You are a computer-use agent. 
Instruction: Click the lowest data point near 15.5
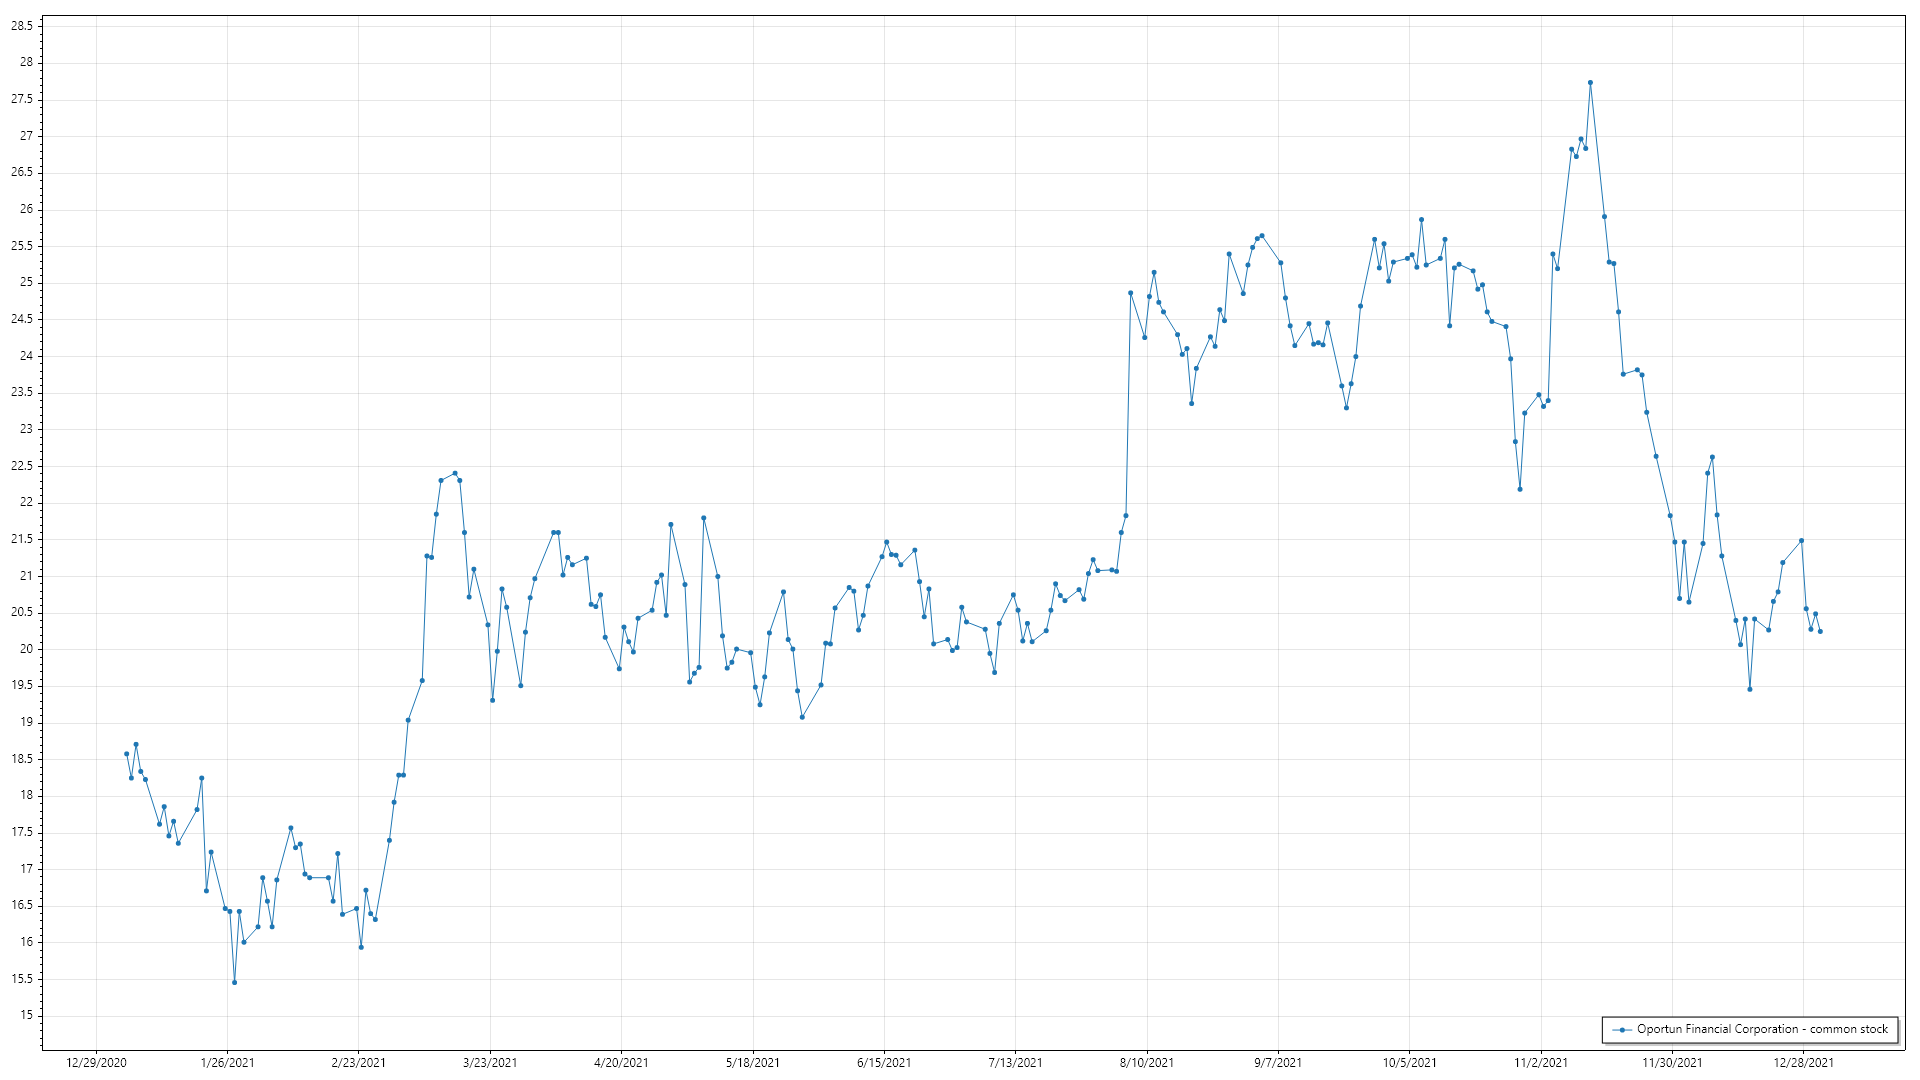[234, 982]
